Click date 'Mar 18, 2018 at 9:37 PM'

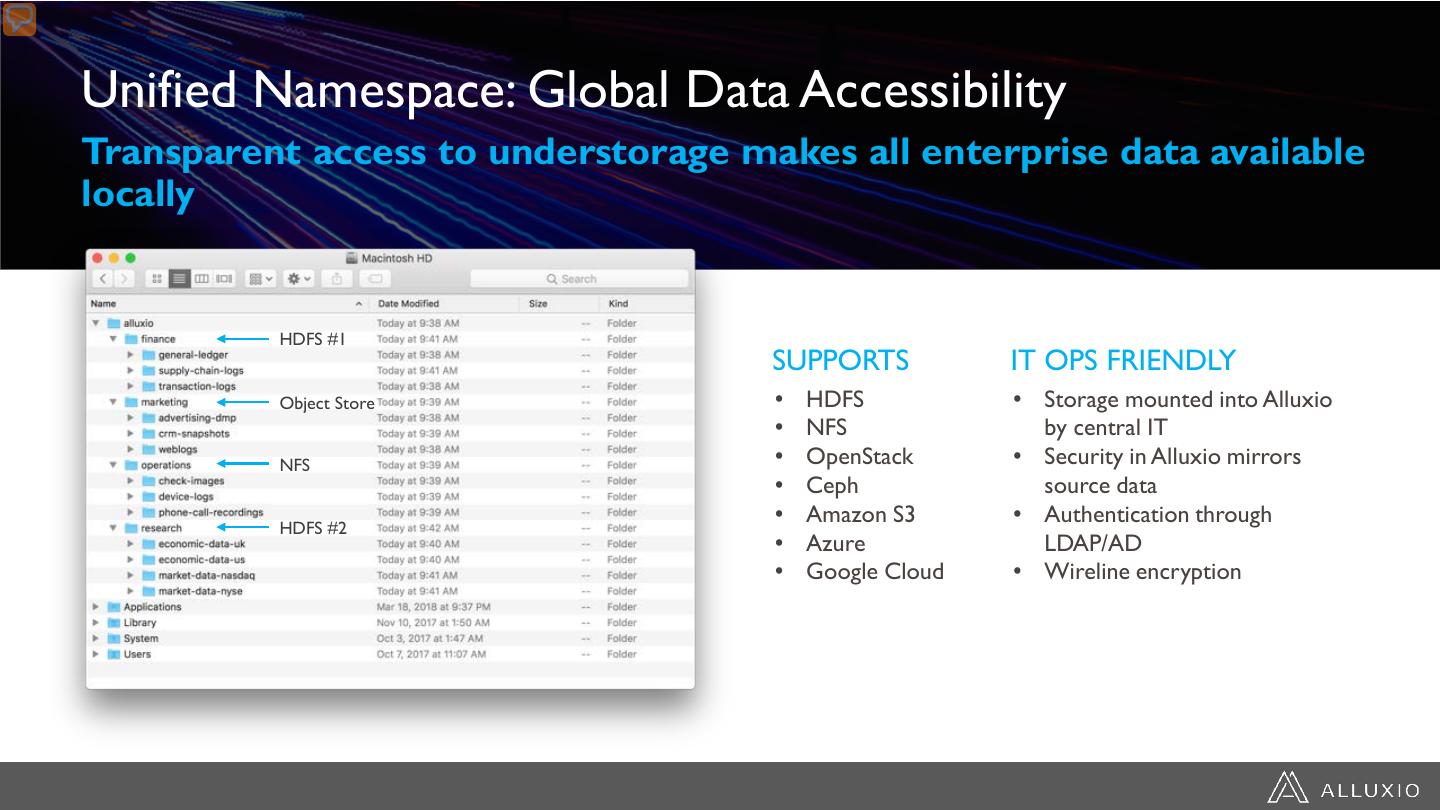pos(434,607)
